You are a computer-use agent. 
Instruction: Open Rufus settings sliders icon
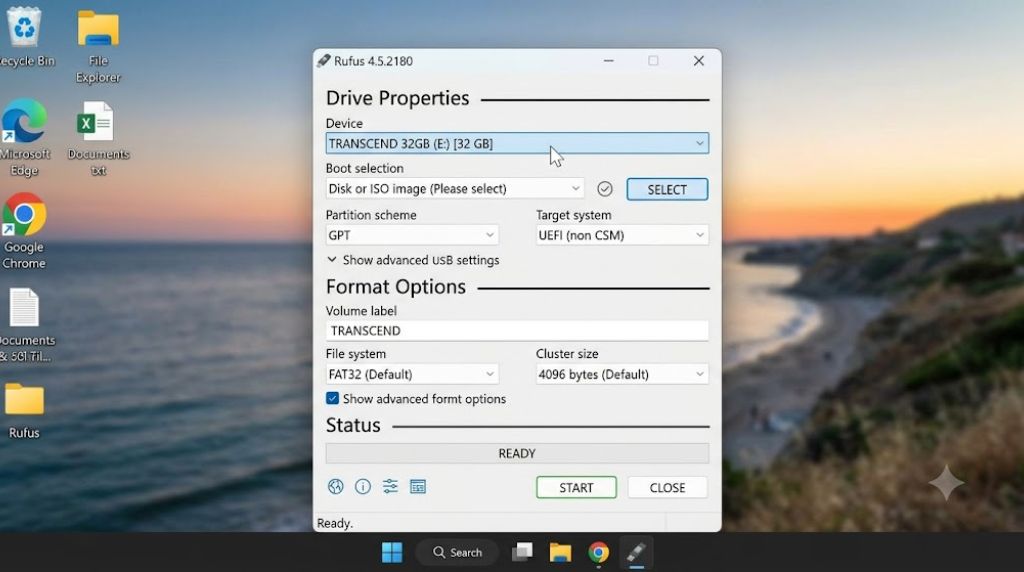coord(390,486)
